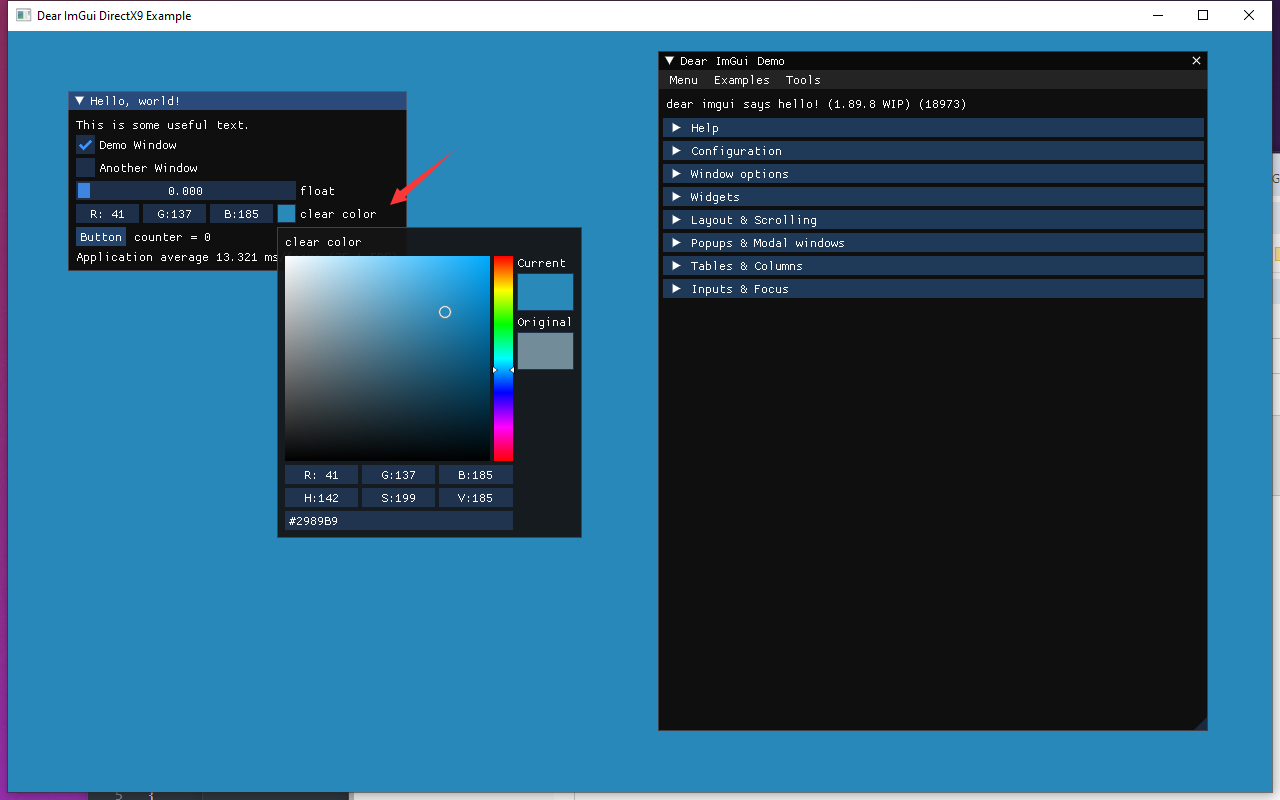
Task: Toggle the Demo Window checkbox
Action: tap(84, 144)
